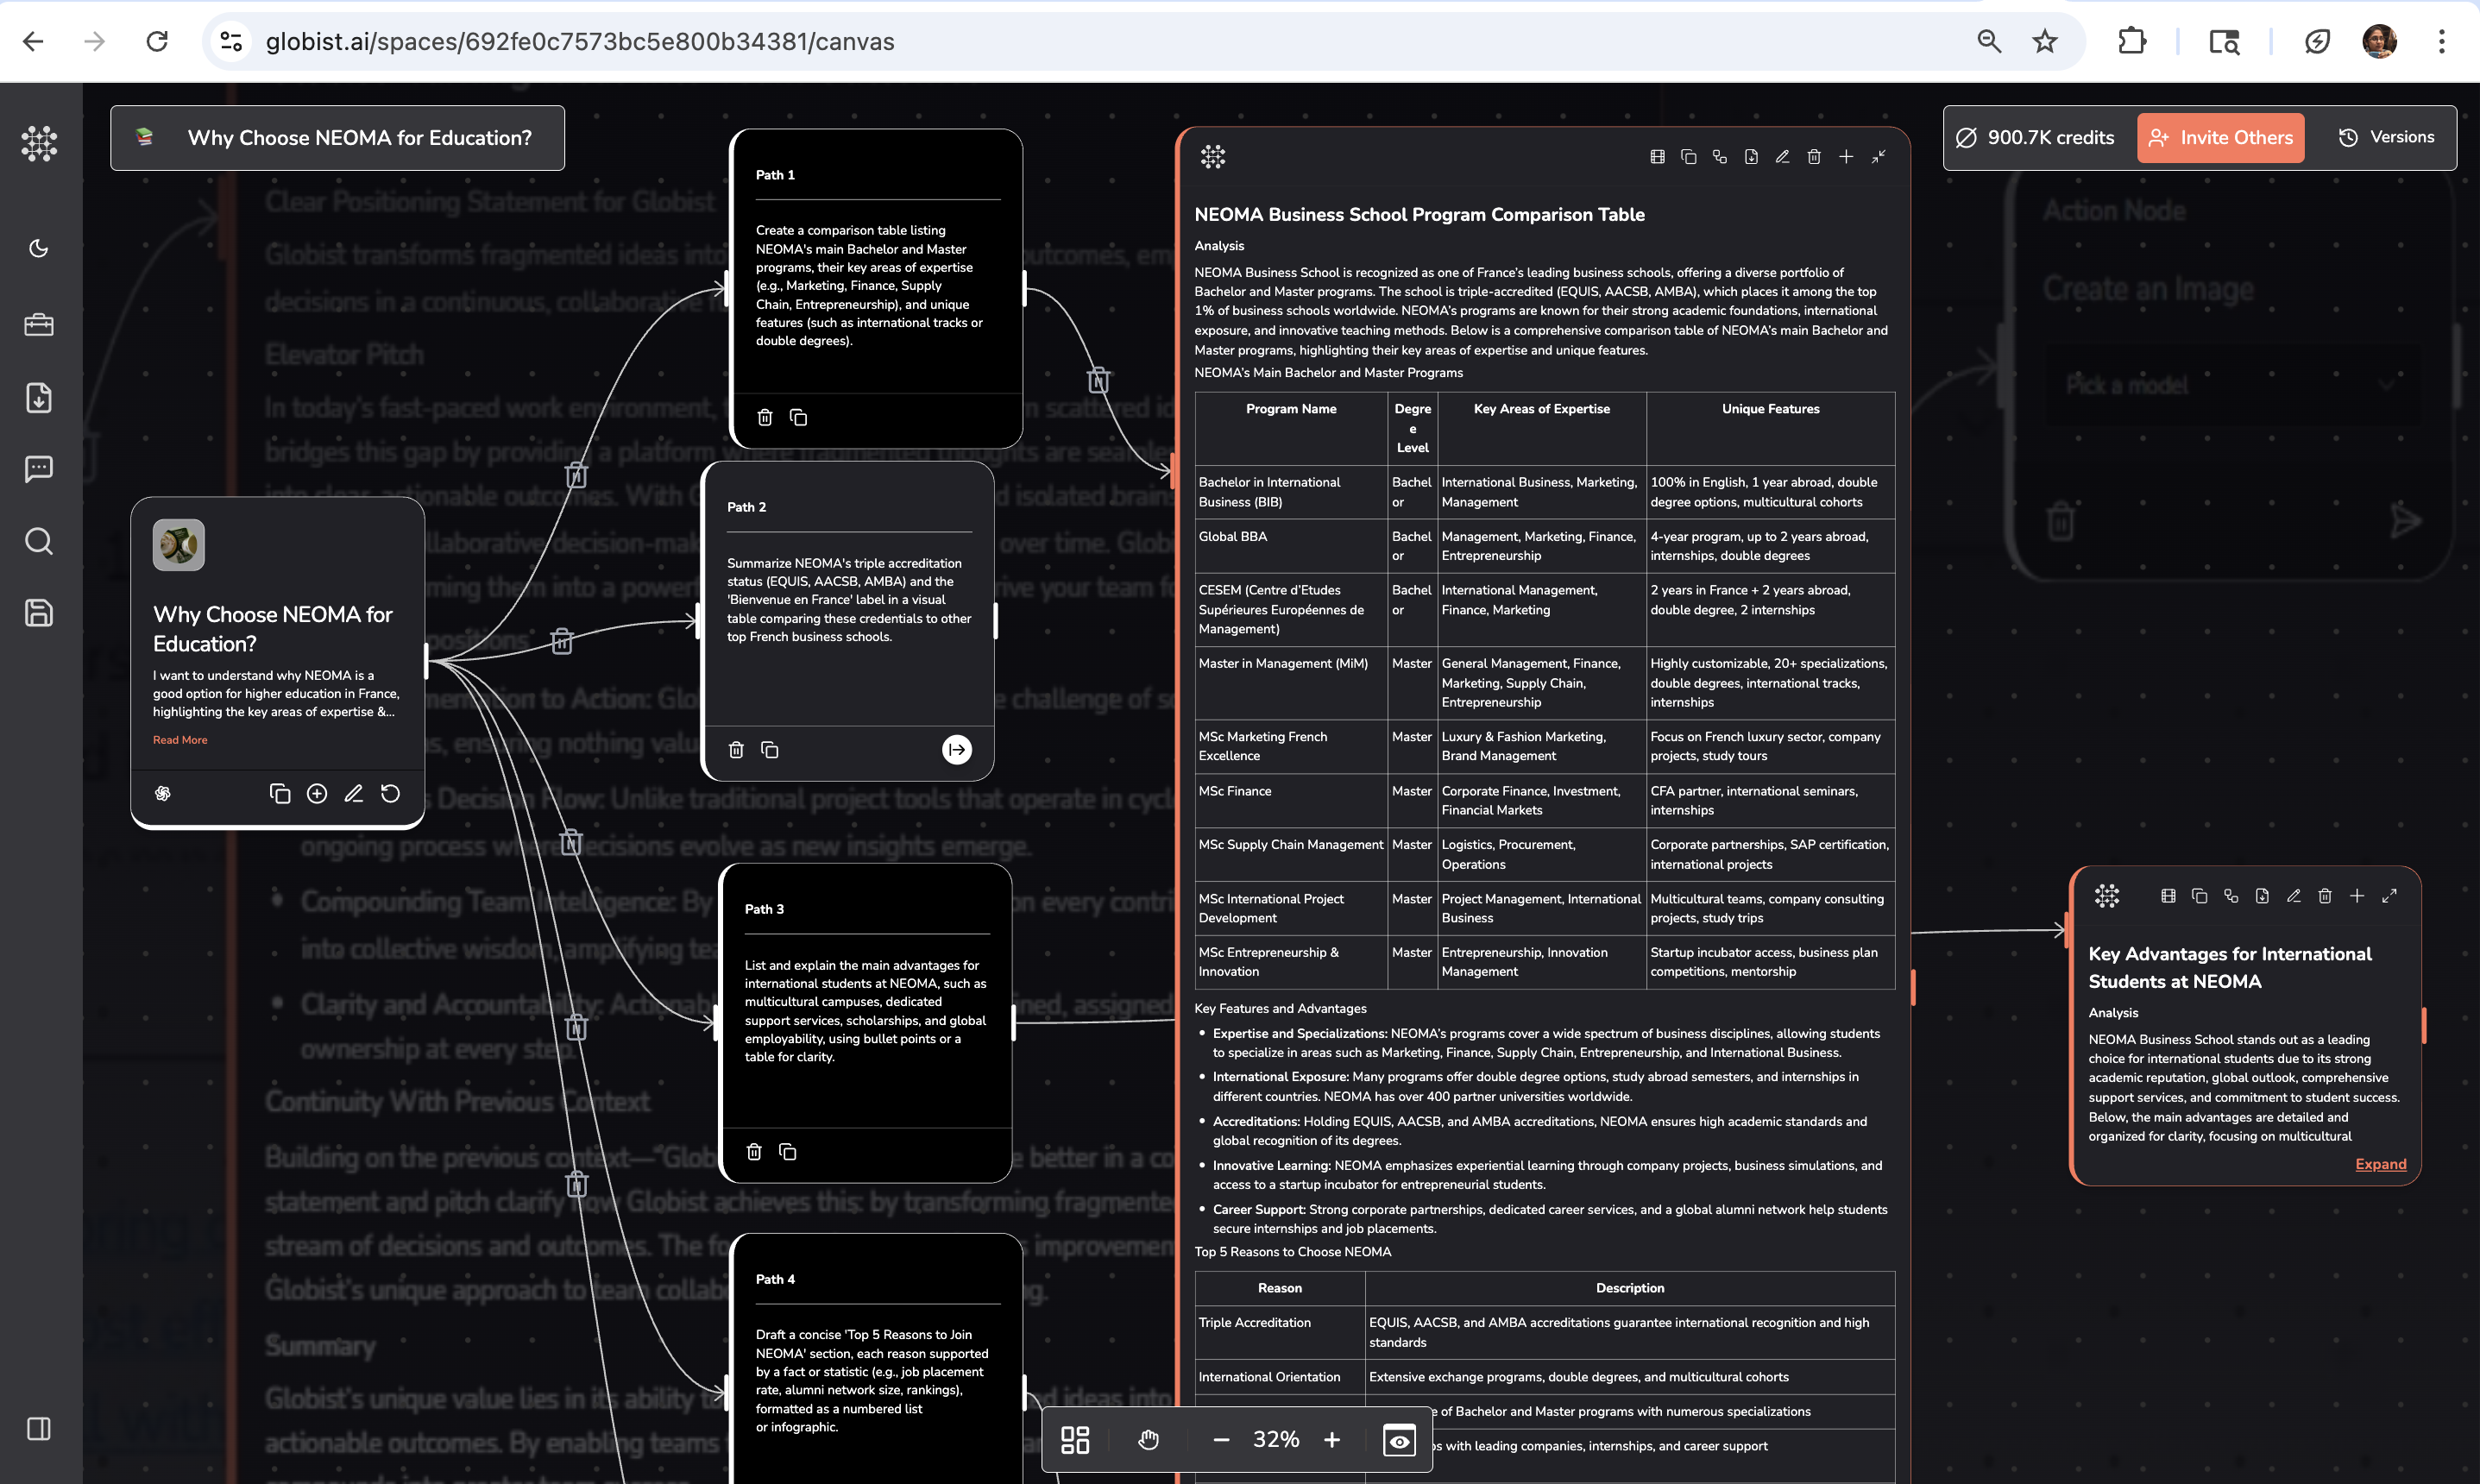Viewport: 2480px width, 1484px height.
Task: Click the save floppy disk sidebar icon
Action: [38, 613]
